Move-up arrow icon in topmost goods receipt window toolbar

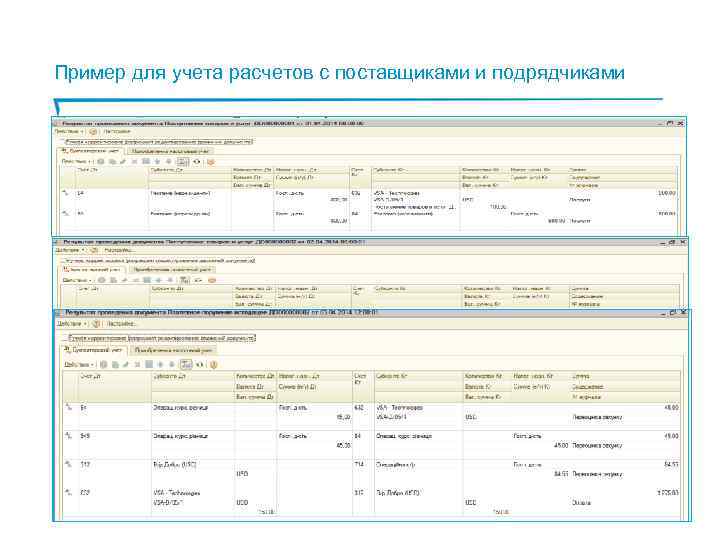click(x=158, y=162)
